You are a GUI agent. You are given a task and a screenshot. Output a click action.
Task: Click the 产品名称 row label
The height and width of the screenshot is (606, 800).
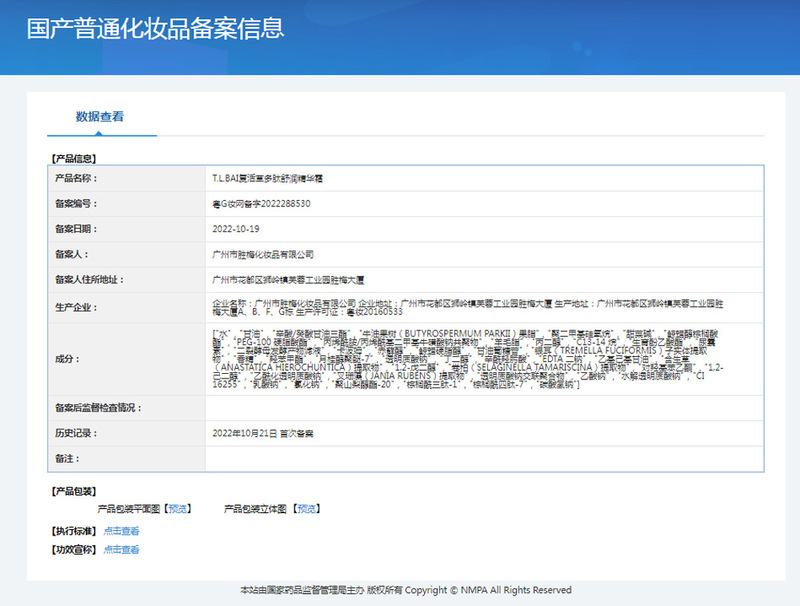(x=76, y=179)
